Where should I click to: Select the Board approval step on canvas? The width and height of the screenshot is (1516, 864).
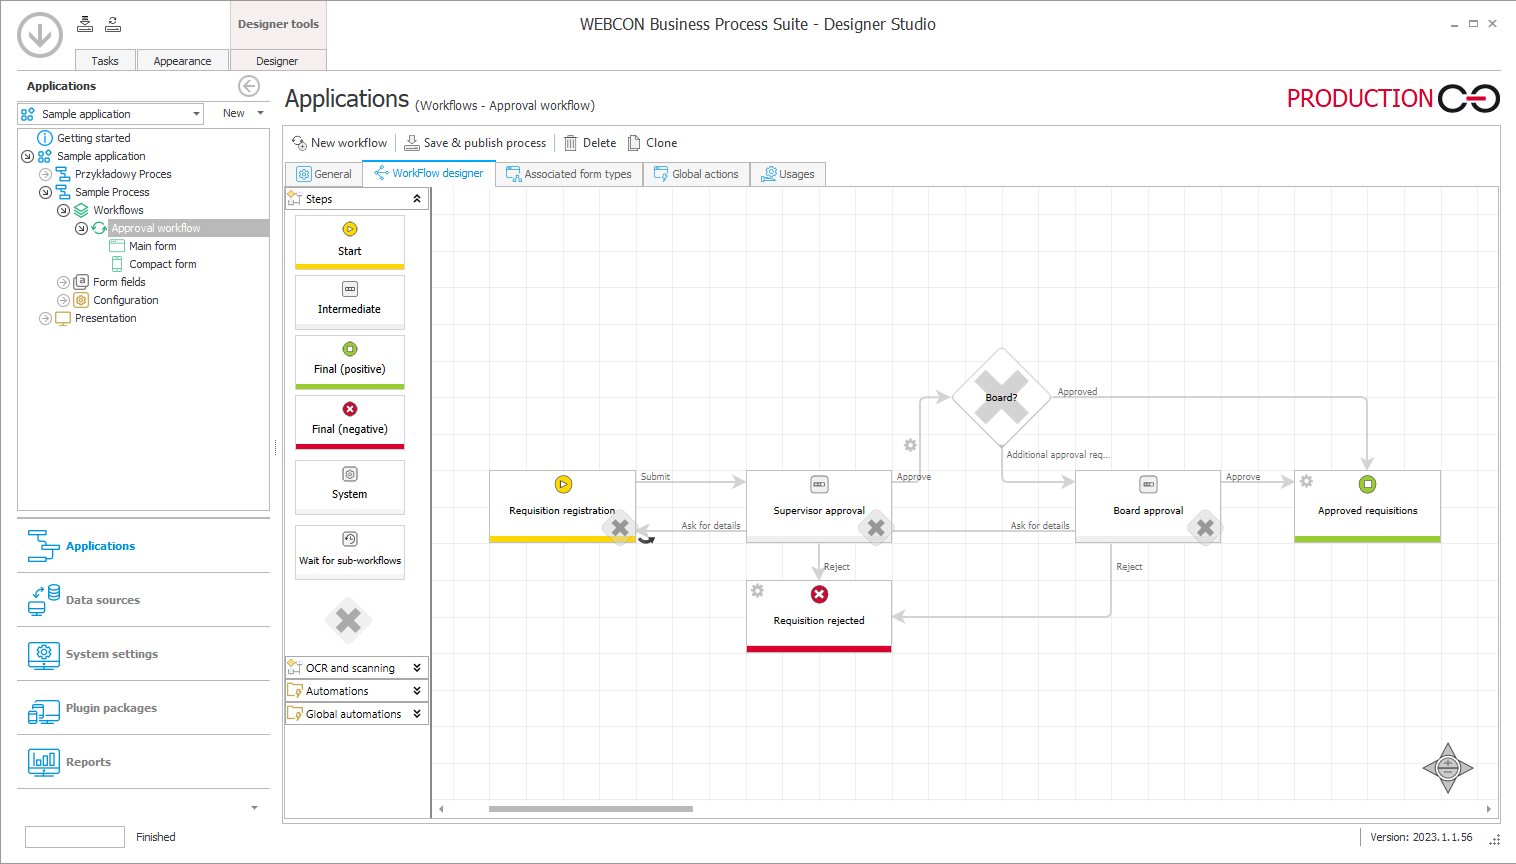click(x=1148, y=506)
